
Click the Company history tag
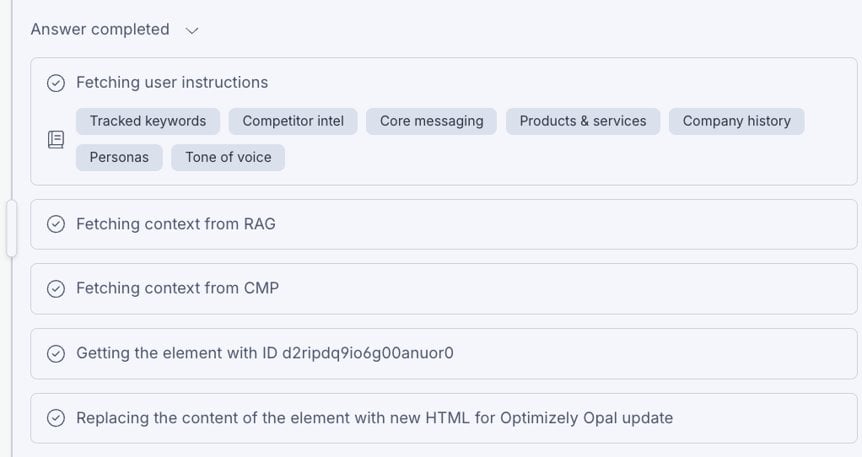pyautogui.click(x=736, y=121)
